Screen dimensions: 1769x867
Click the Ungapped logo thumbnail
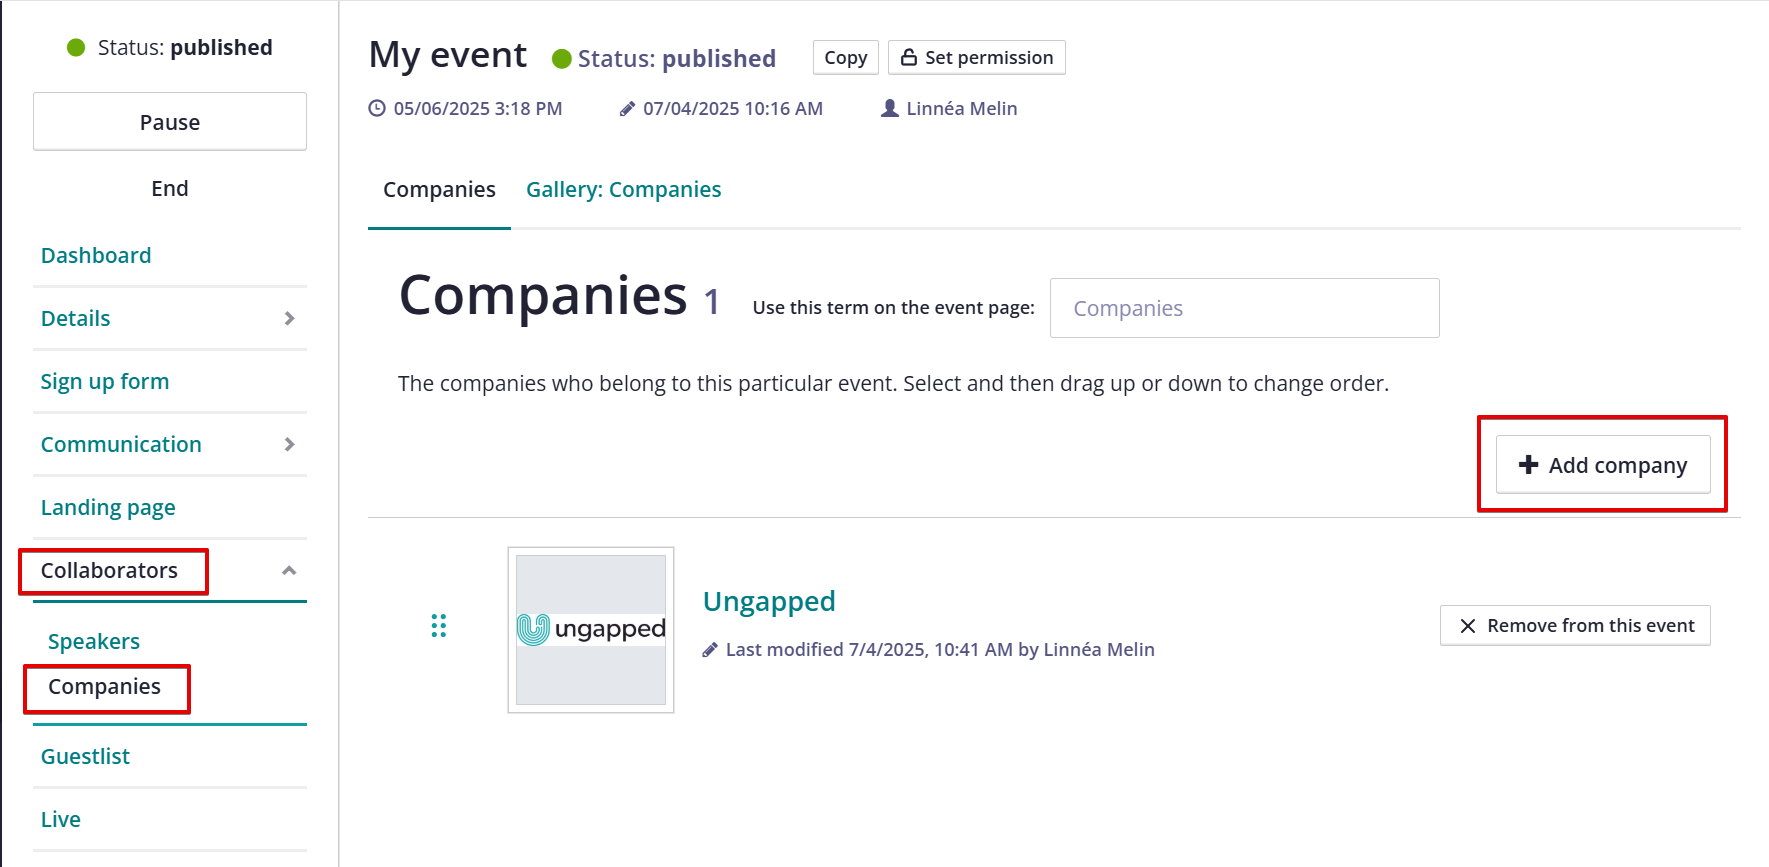[591, 630]
